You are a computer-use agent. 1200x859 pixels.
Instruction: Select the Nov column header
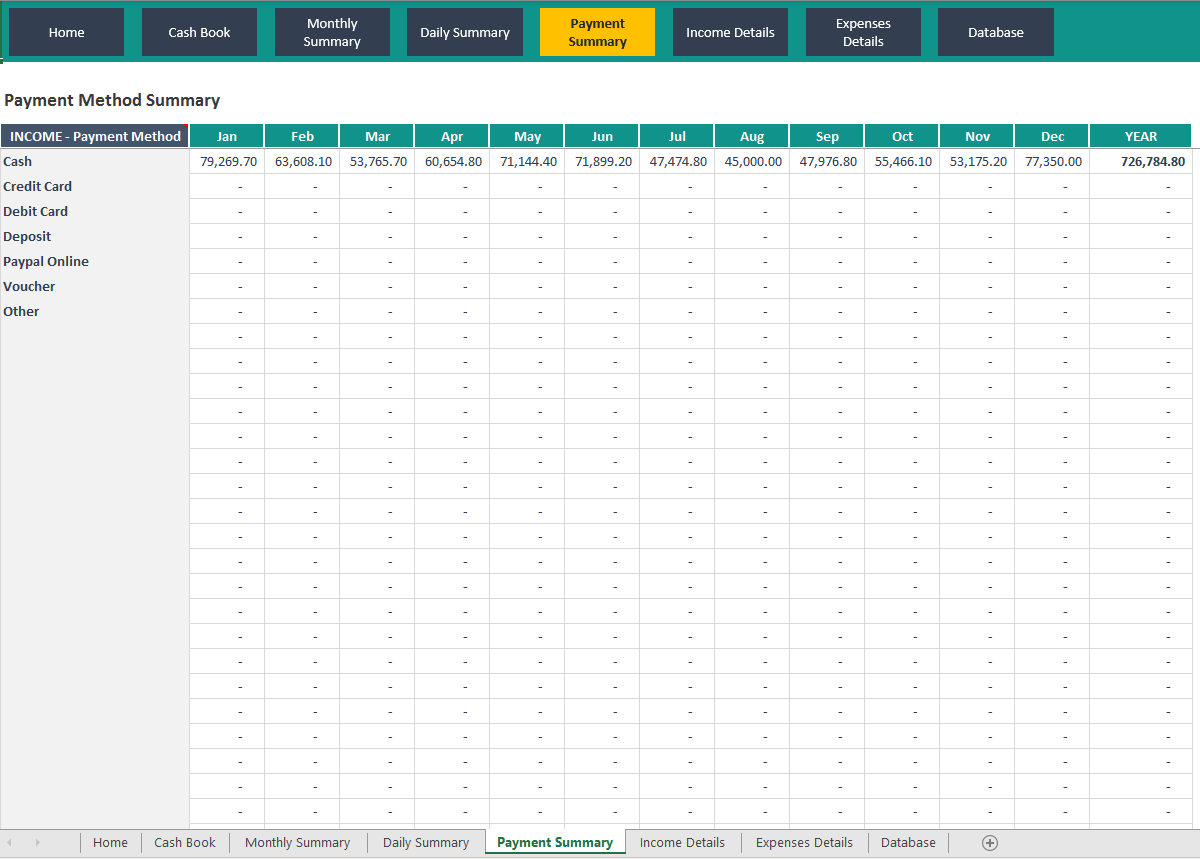(977, 136)
